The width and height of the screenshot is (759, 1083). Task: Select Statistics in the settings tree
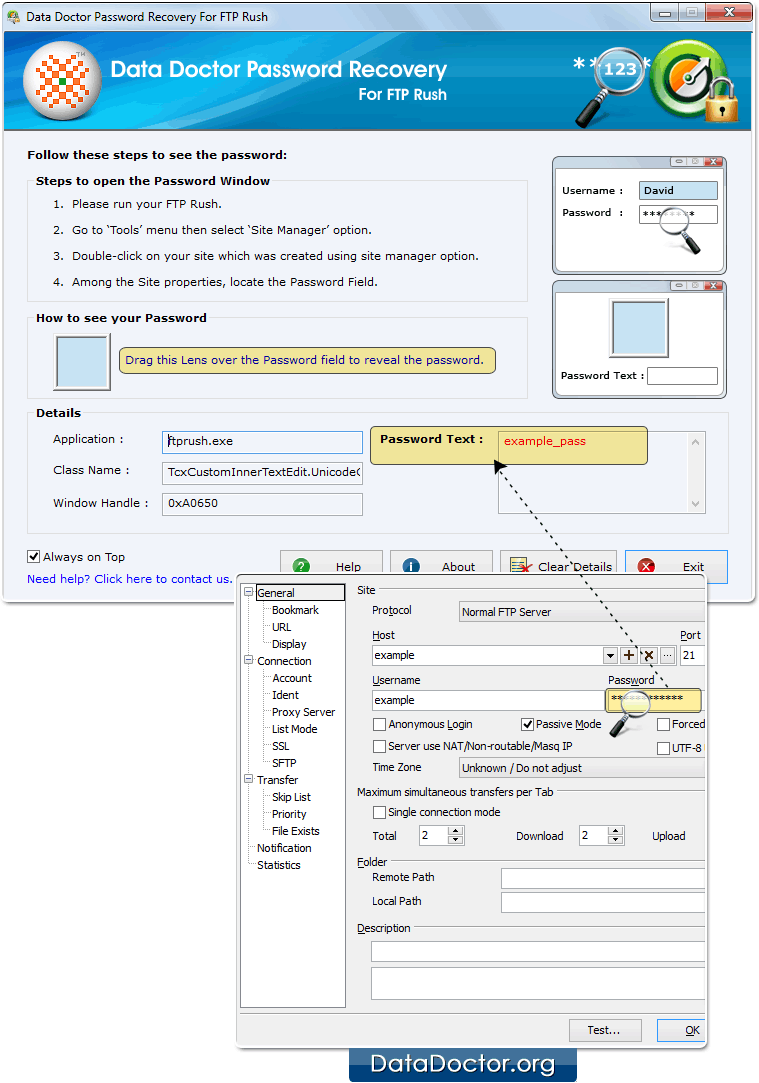tap(278, 865)
